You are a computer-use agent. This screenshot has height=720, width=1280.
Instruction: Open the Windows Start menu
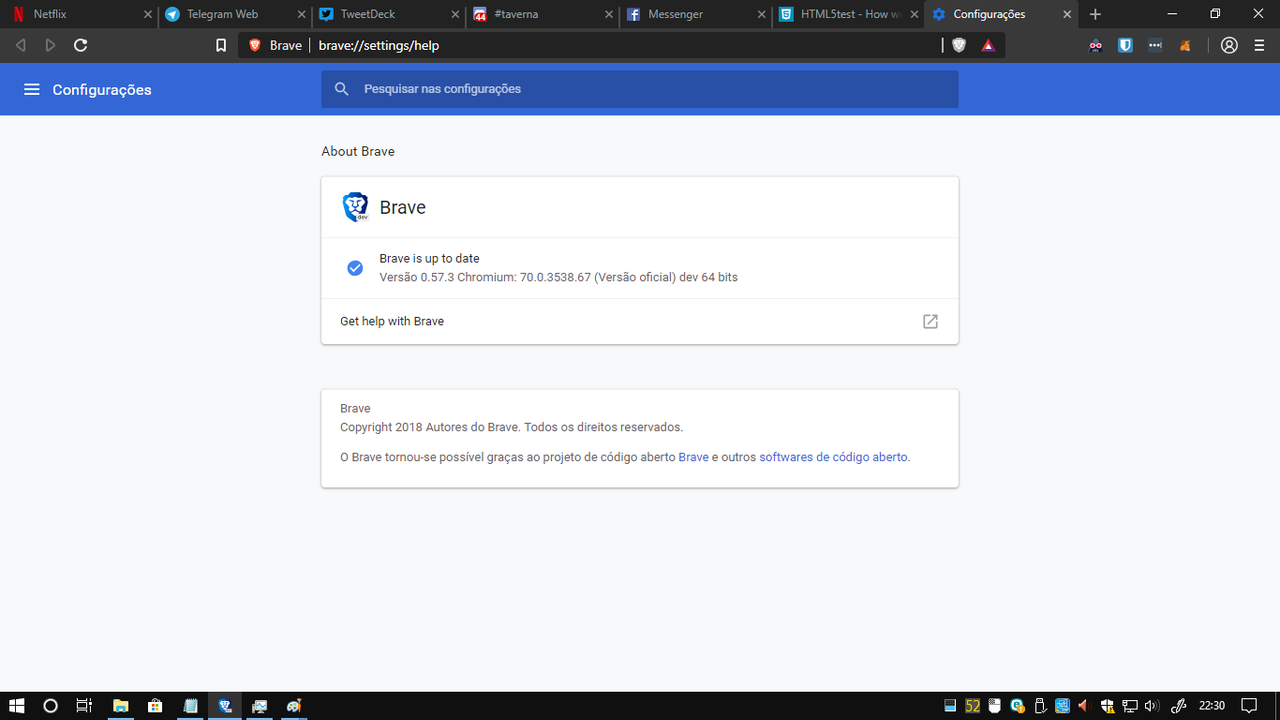coord(17,706)
